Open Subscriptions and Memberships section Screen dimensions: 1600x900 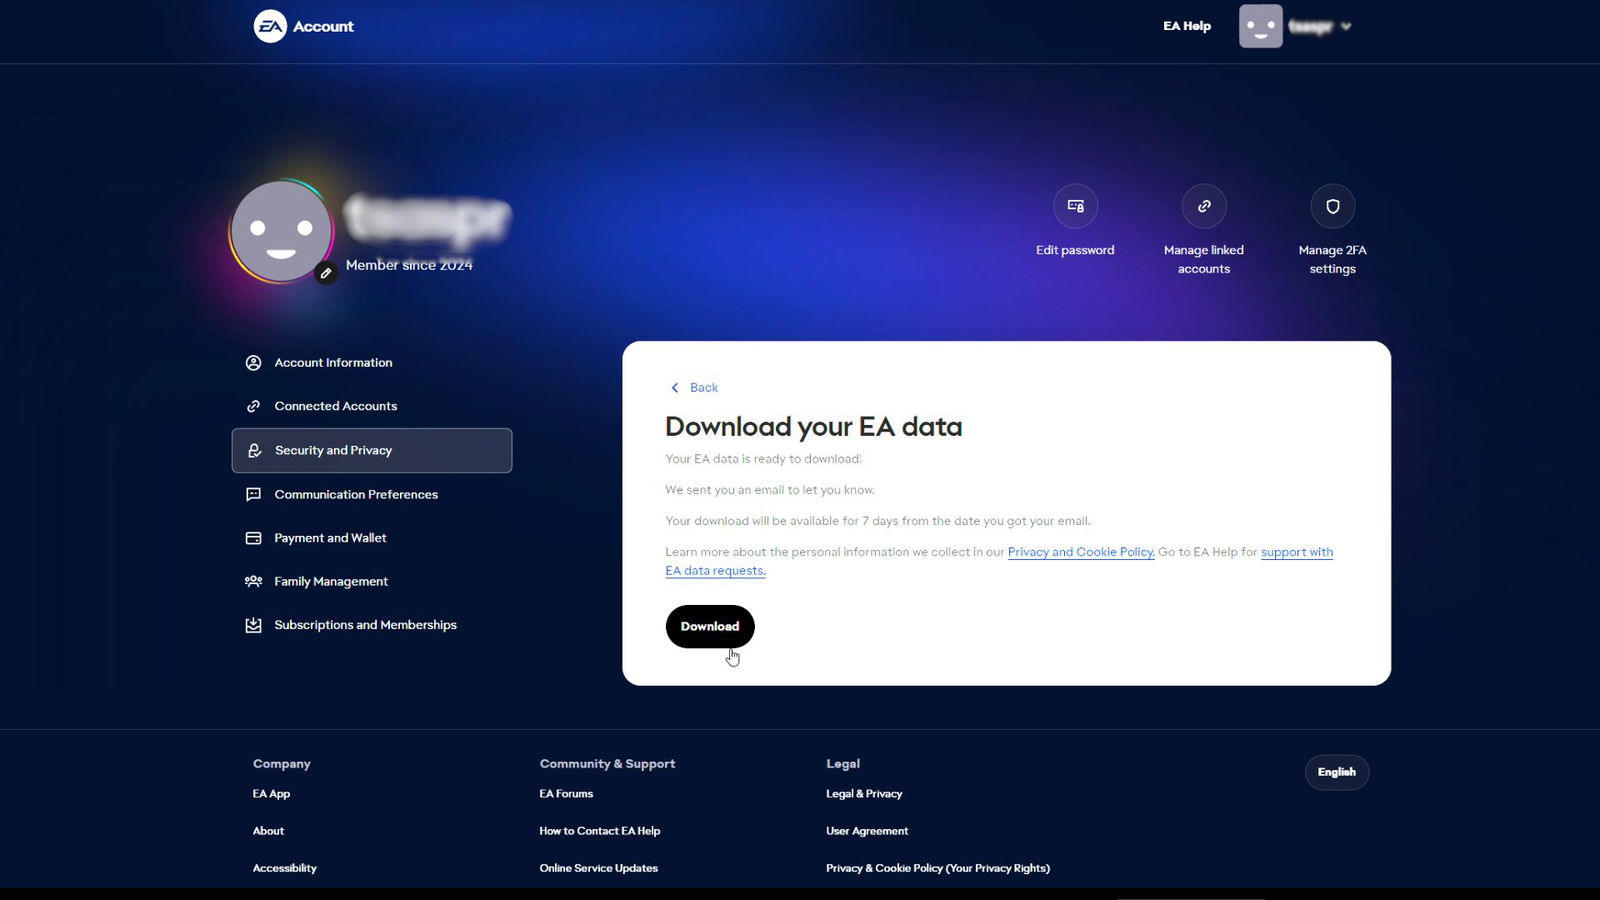[365, 625]
